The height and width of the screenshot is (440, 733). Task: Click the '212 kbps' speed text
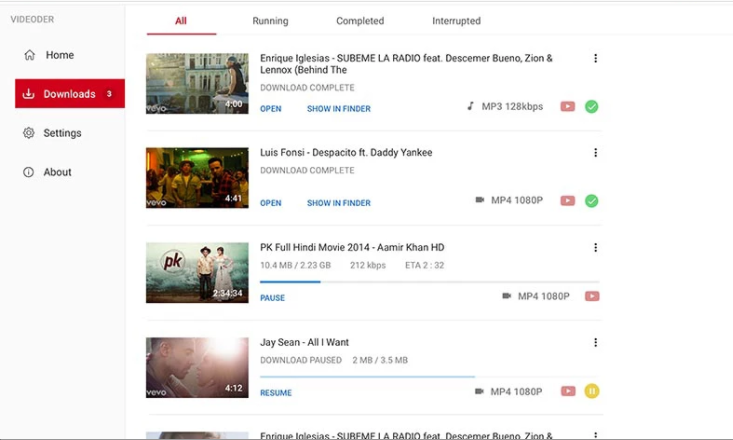pos(368,265)
